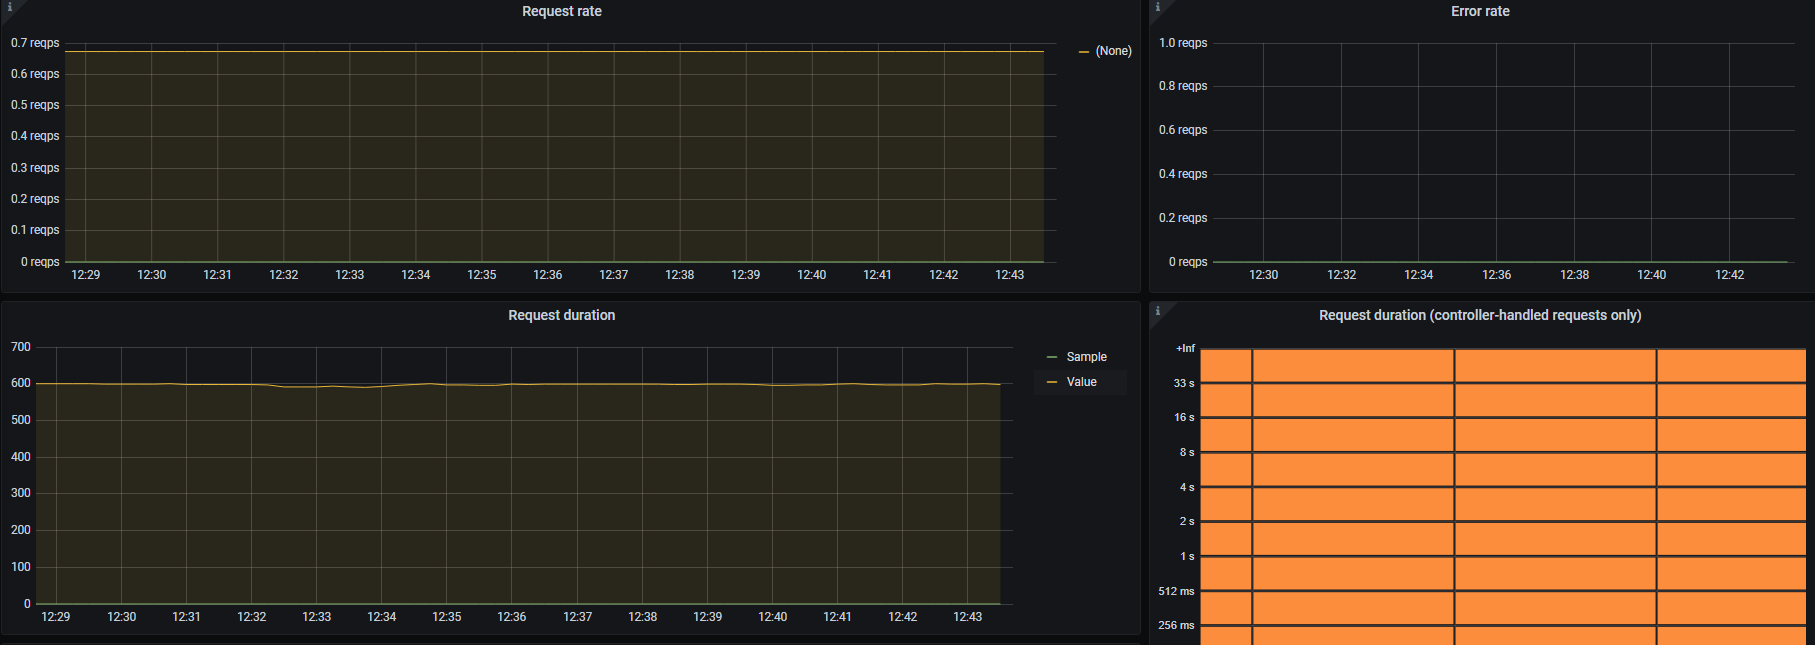The width and height of the screenshot is (1815, 645).
Task: Click the 1.0 reqps label in Error rate
Action: pos(1183,43)
